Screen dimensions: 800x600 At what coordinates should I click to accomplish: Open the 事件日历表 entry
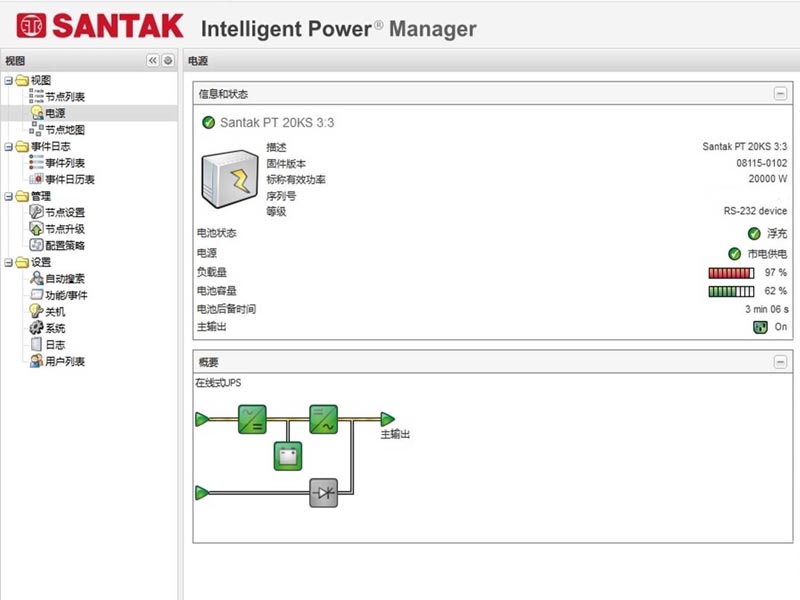[70, 179]
